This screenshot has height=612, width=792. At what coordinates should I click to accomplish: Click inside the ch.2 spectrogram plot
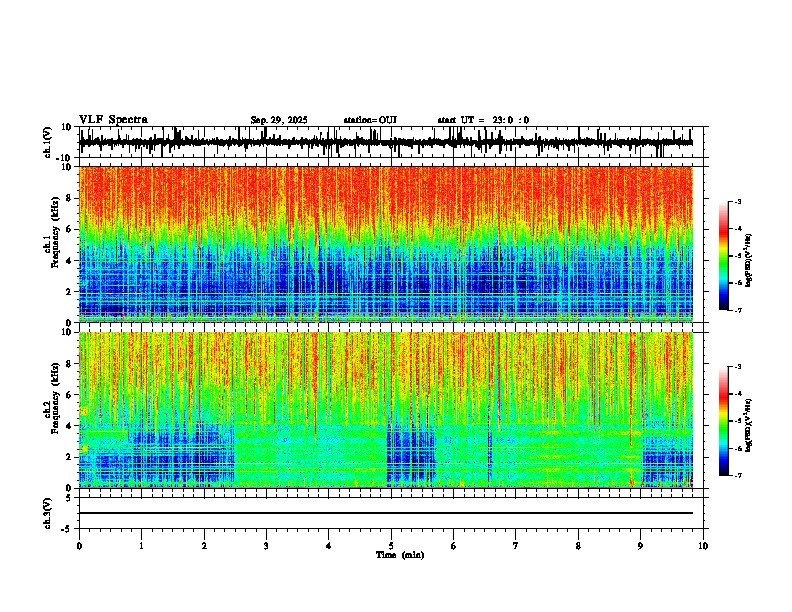click(386, 410)
